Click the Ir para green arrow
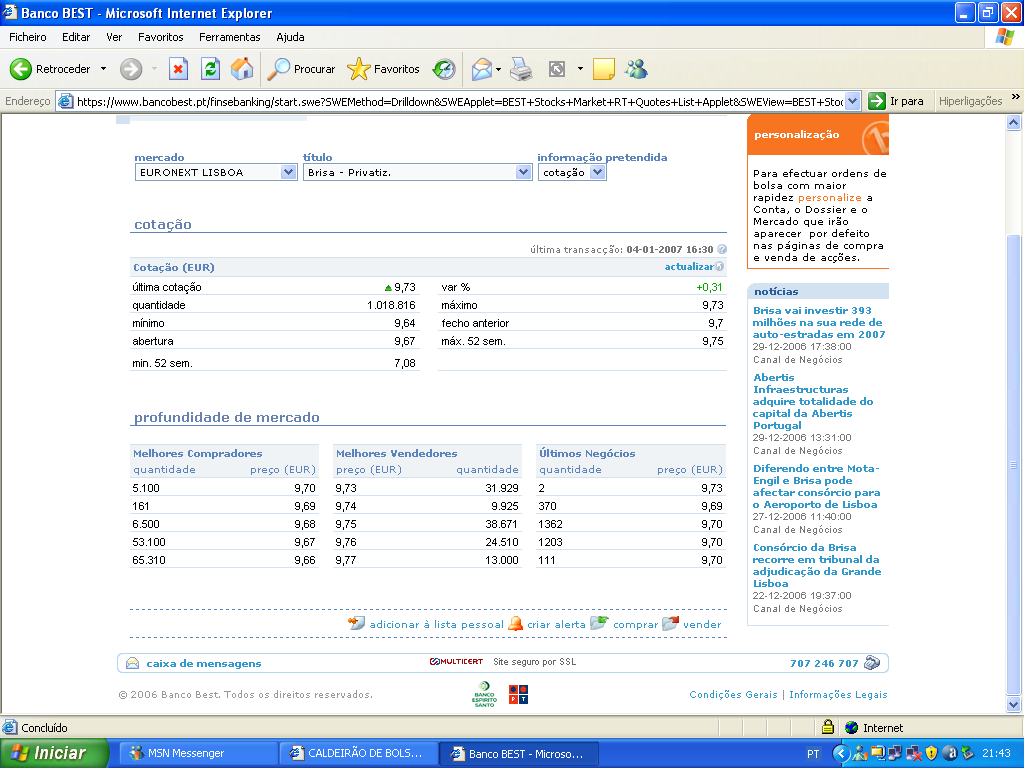 877,101
